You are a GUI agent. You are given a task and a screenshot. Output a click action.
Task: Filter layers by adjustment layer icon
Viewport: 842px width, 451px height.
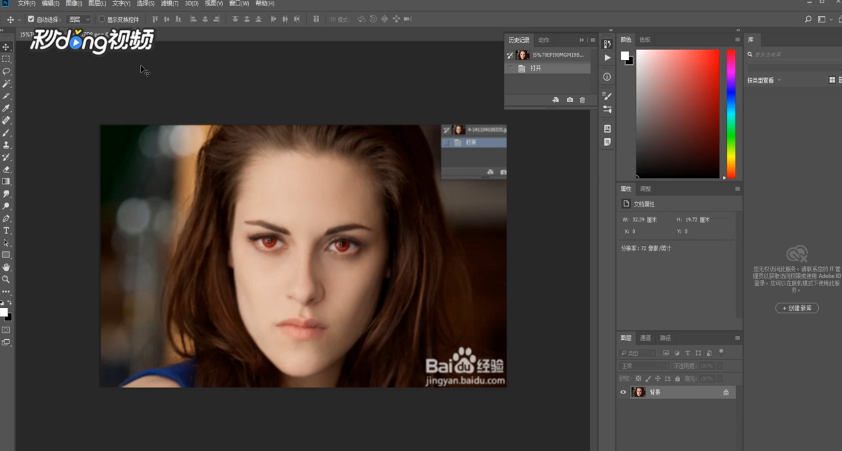pos(677,353)
